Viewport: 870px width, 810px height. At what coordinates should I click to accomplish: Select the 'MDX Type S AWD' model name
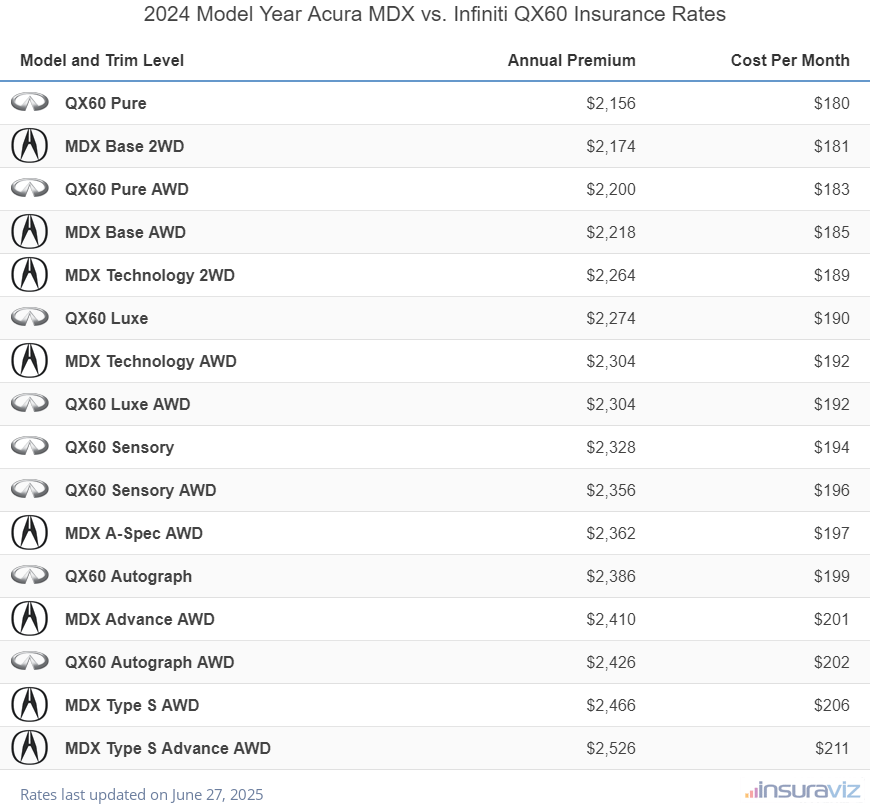[132, 705]
